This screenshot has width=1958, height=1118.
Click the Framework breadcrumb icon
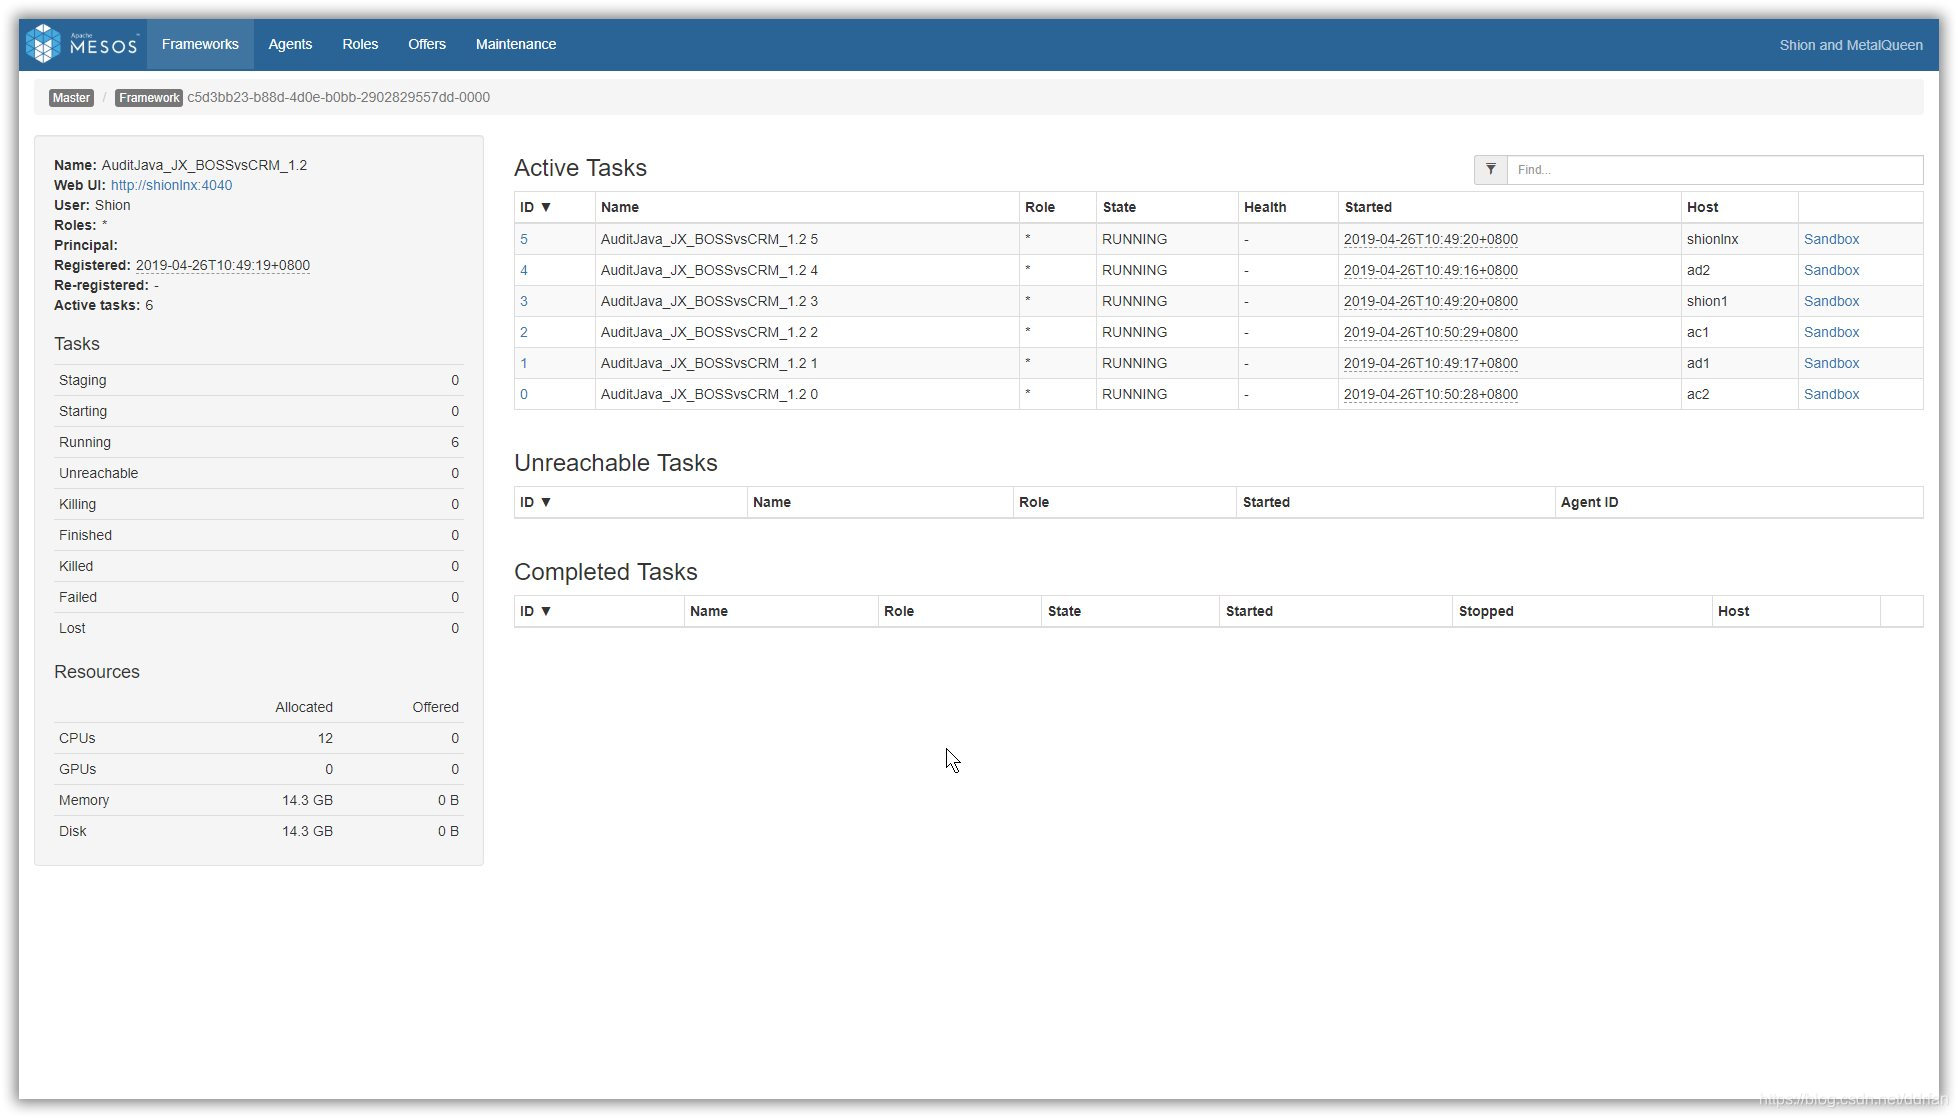[148, 97]
